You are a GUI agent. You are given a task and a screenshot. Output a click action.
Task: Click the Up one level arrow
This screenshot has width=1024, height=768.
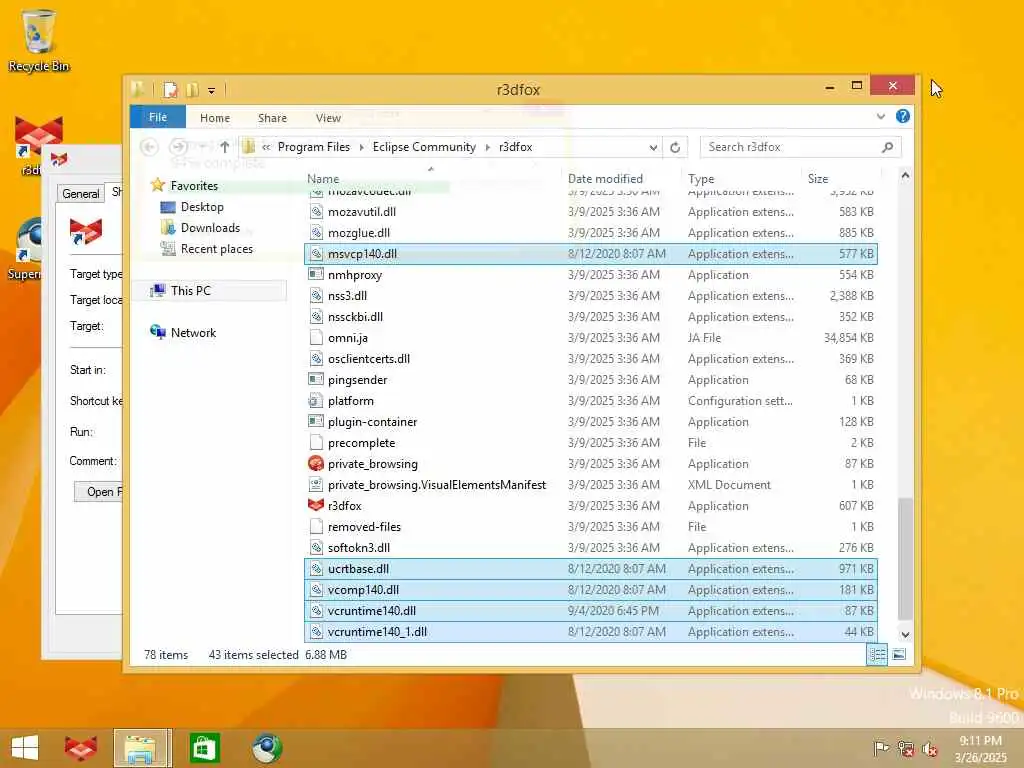224,147
